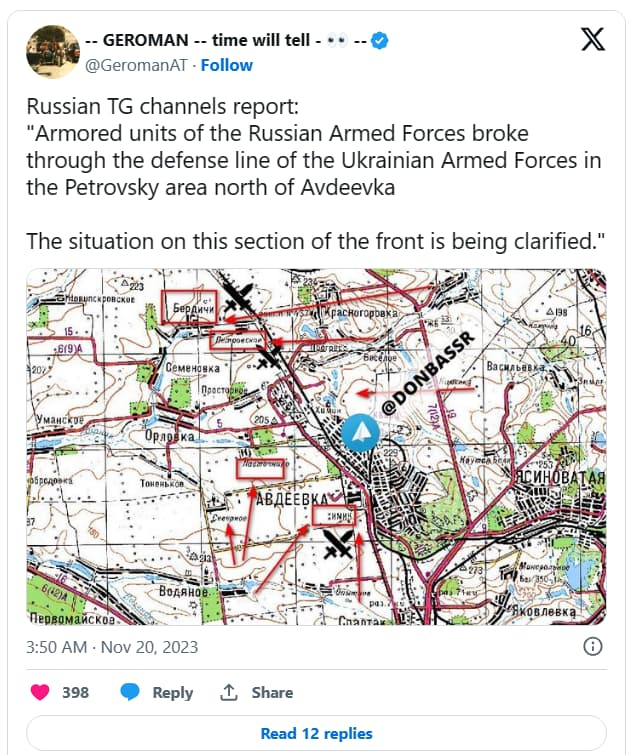The width and height of the screenshot is (630, 755).
Task: Click the GEROMAN display name
Action: (x=225, y=40)
